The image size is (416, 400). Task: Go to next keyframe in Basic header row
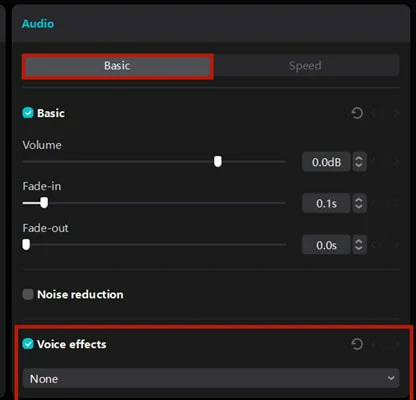pyautogui.click(x=396, y=113)
